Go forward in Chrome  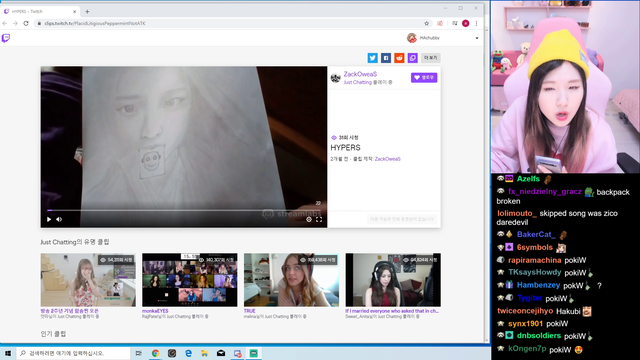pyautogui.click(x=15, y=23)
